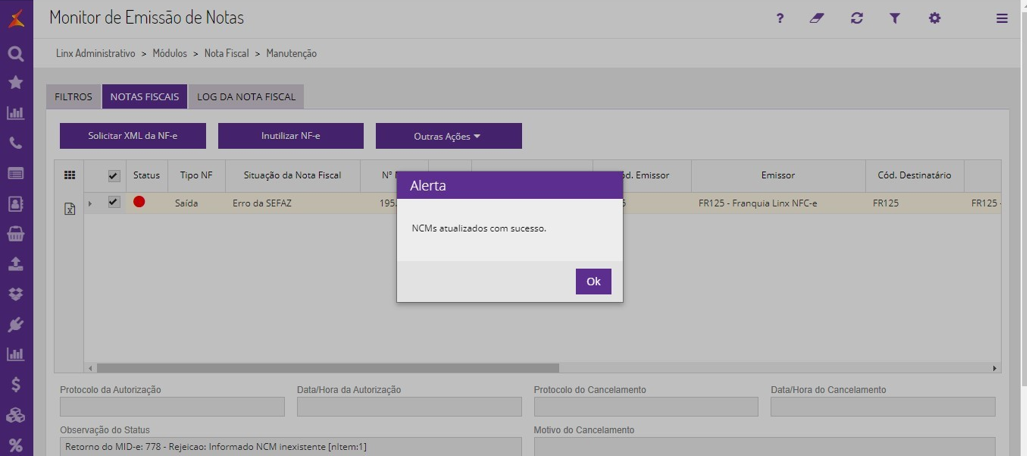The image size is (1027, 458).
Task: Click the Nota Fiscal breadcrumb link
Action: click(227, 54)
